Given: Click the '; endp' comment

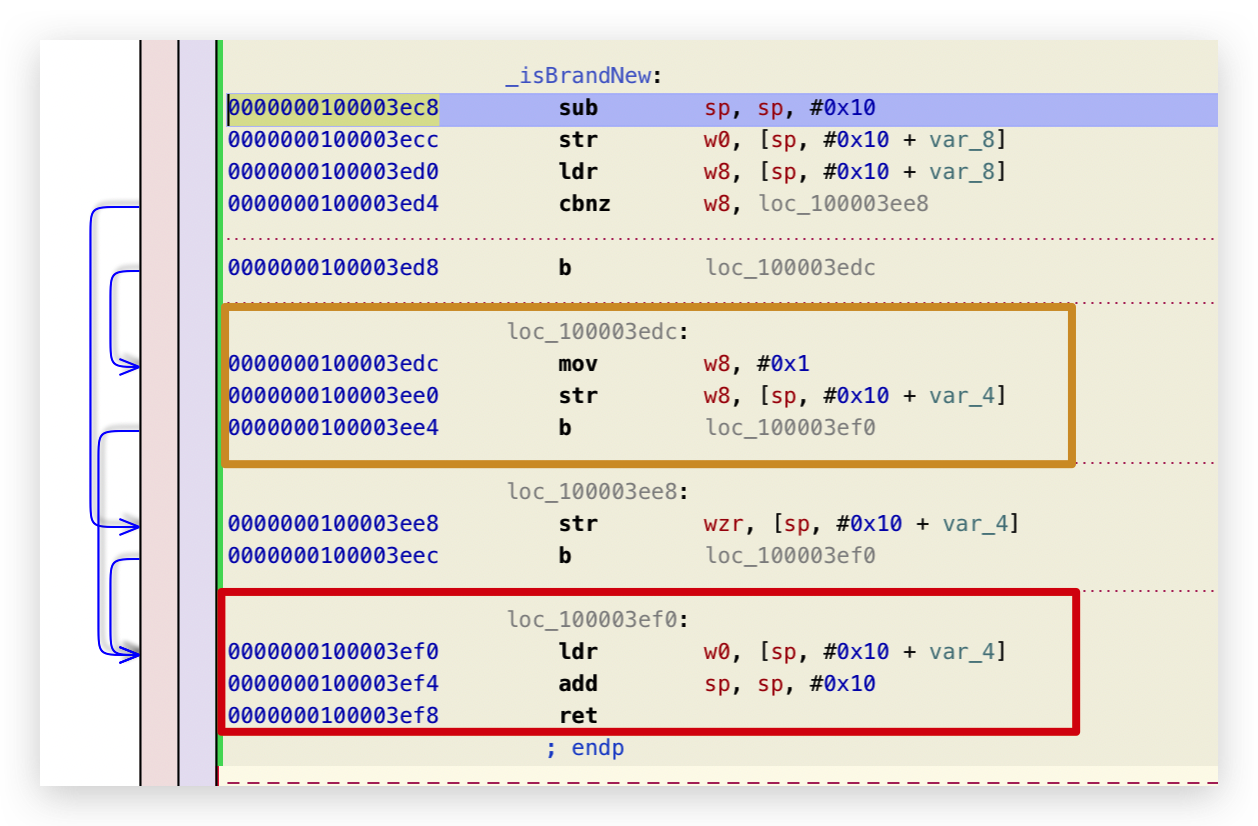Looking at the screenshot, I should (584, 748).
